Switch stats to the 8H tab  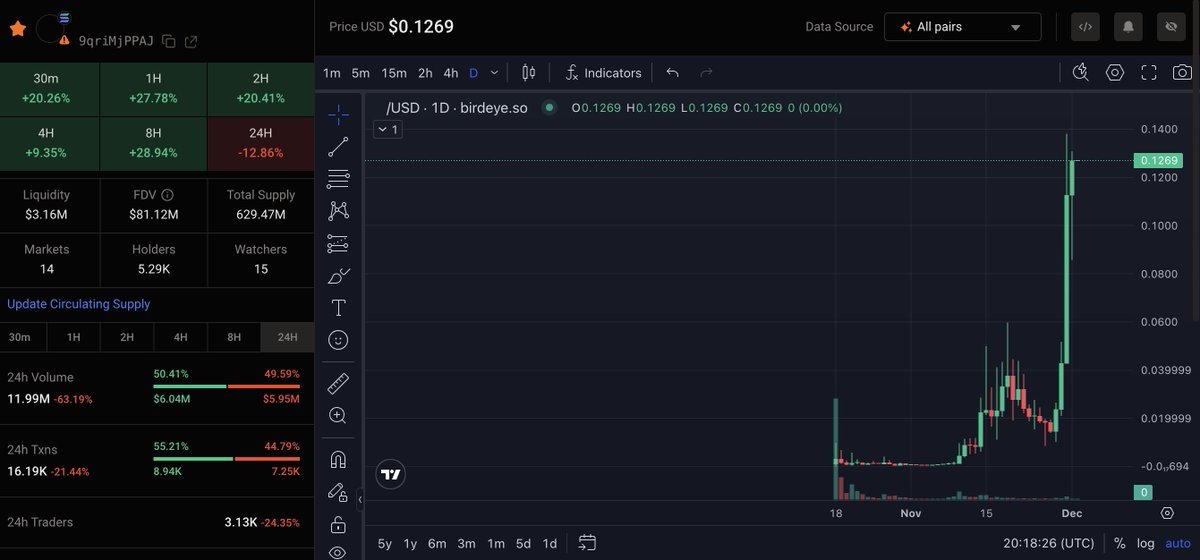coord(234,337)
